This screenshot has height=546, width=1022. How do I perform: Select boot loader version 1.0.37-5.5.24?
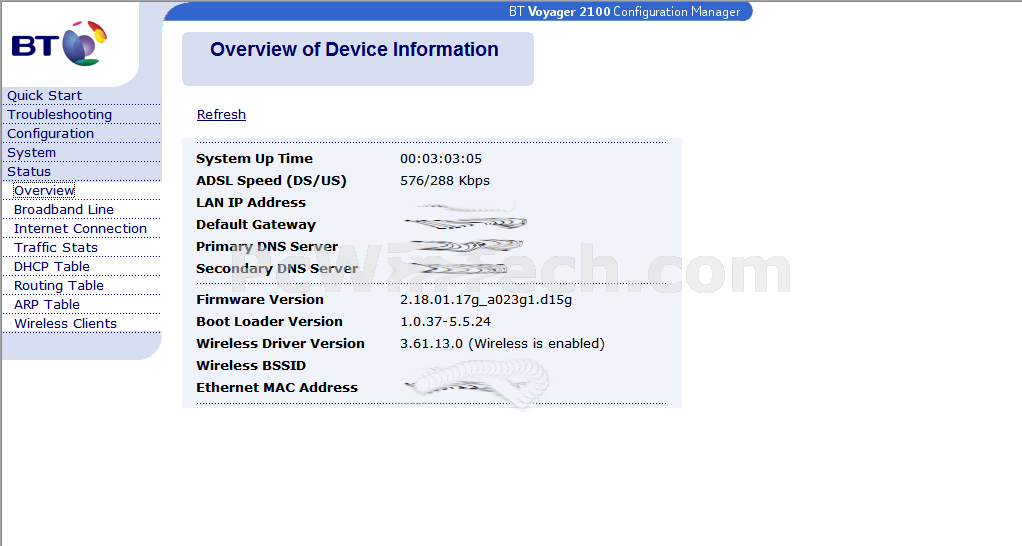pos(446,322)
